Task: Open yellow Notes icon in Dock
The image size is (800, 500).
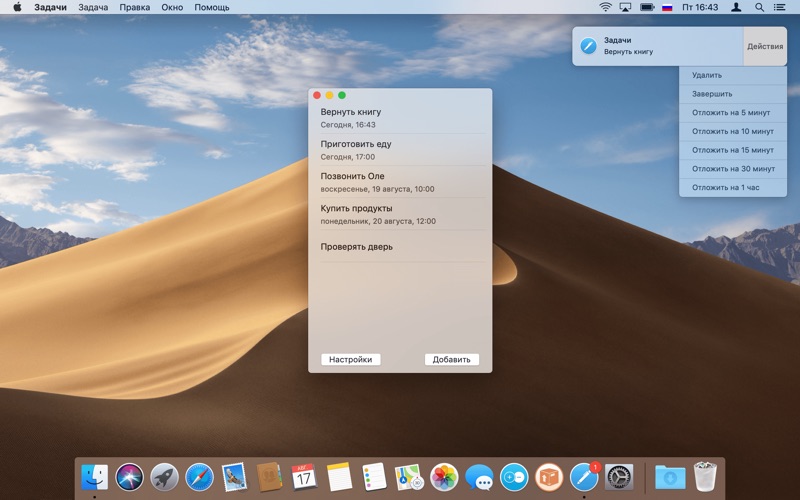Action: point(339,478)
